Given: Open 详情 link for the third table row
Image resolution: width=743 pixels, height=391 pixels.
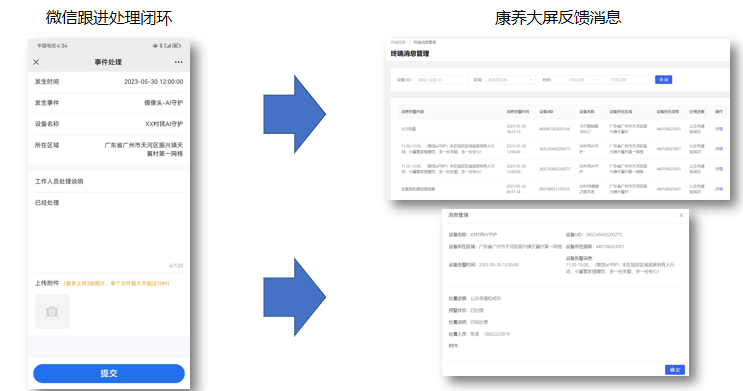Looking at the screenshot, I should click(x=719, y=169).
